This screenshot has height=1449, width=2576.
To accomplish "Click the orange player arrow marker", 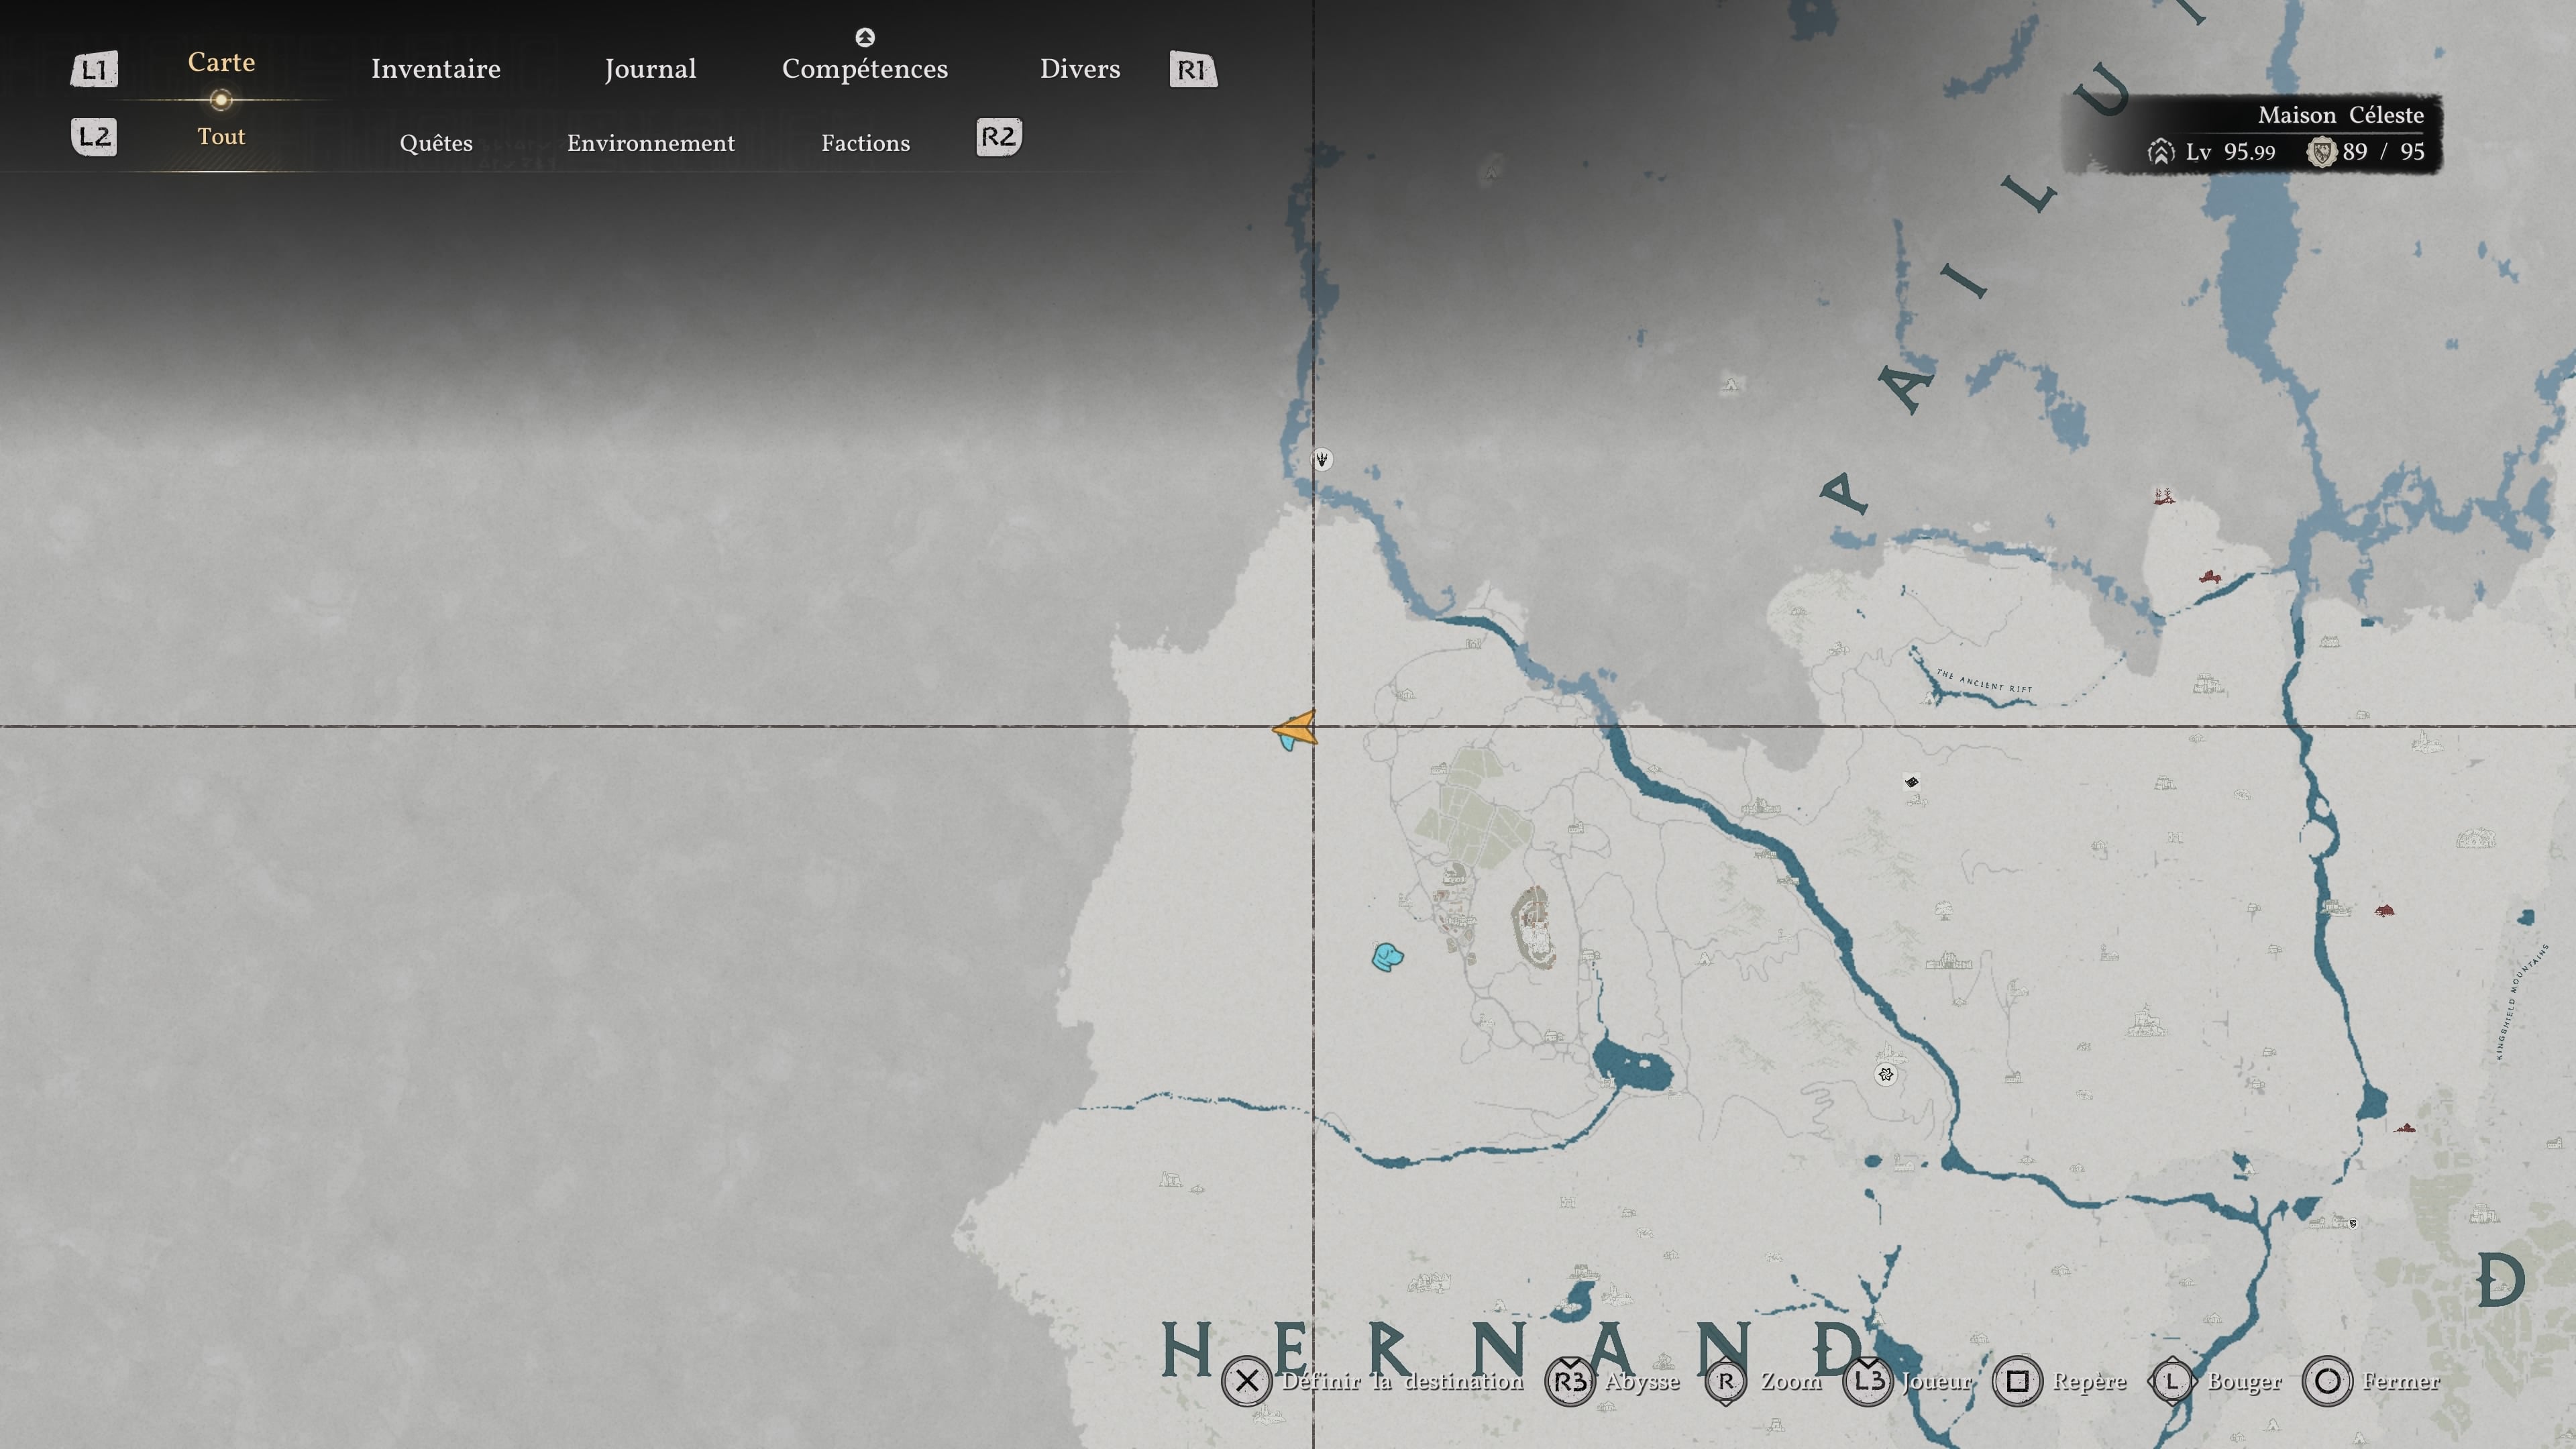I will [x=1295, y=729].
